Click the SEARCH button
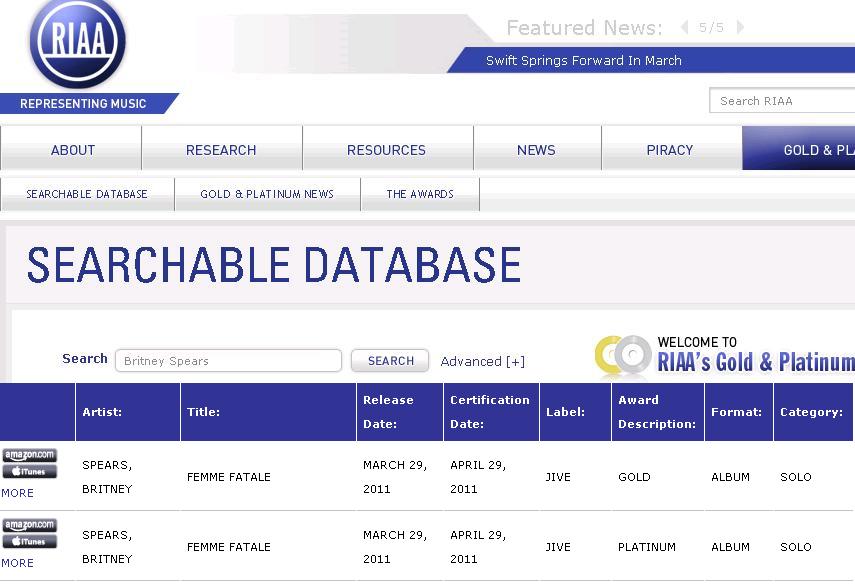Viewport: 855px width, 585px height. (390, 361)
